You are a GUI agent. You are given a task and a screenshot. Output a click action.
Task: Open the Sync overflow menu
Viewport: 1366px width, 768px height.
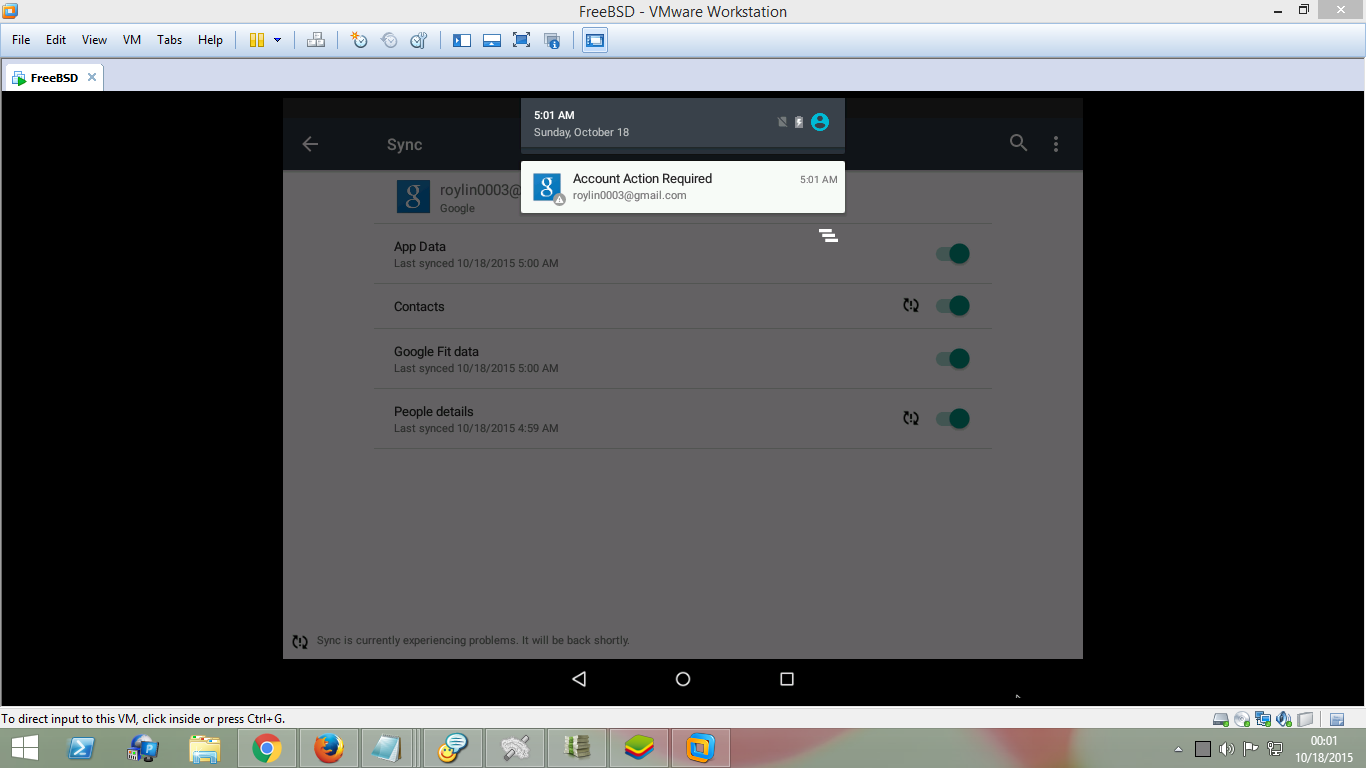pyautogui.click(x=1056, y=144)
